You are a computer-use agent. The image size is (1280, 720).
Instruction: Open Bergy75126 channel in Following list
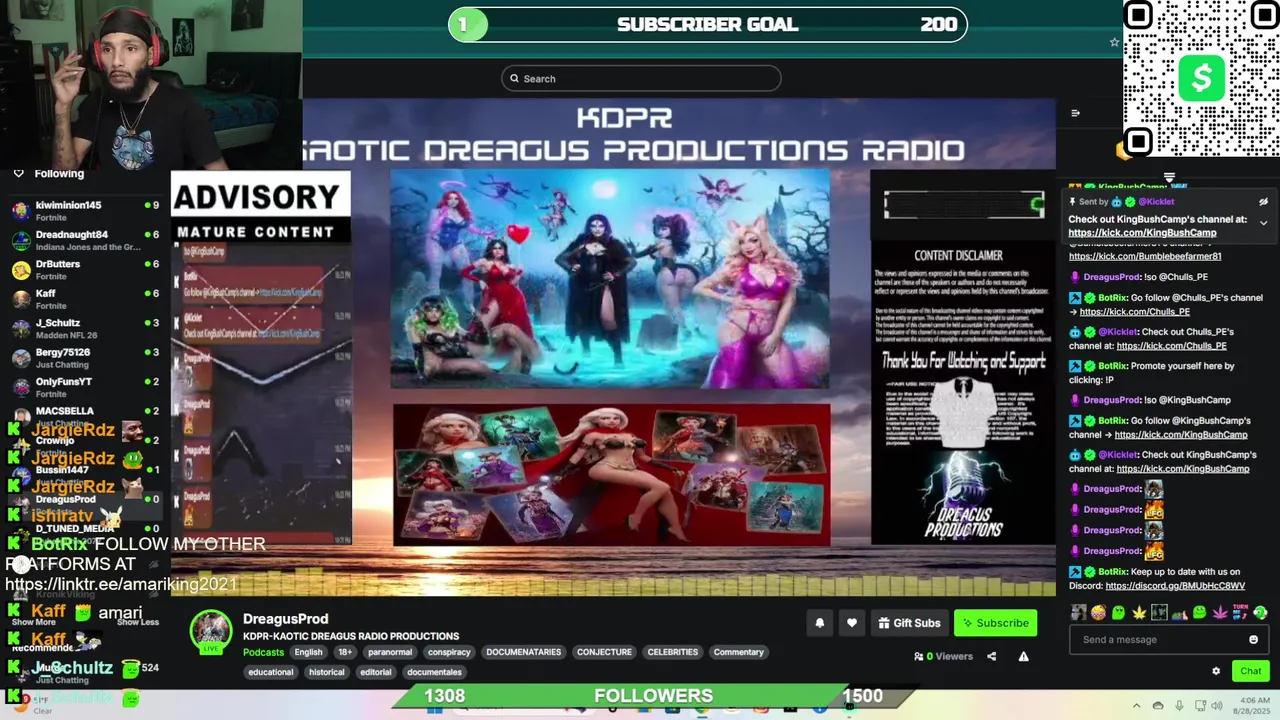pyautogui.click(x=85, y=358)
